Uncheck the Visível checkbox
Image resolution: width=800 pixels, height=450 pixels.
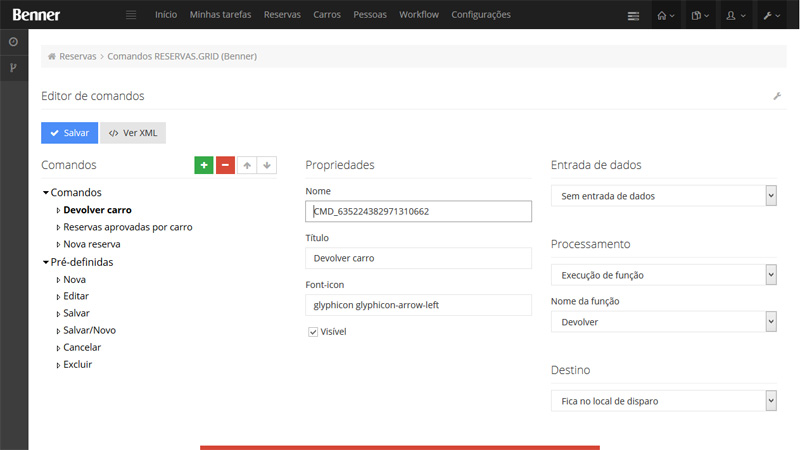click(x=314, y=331)
